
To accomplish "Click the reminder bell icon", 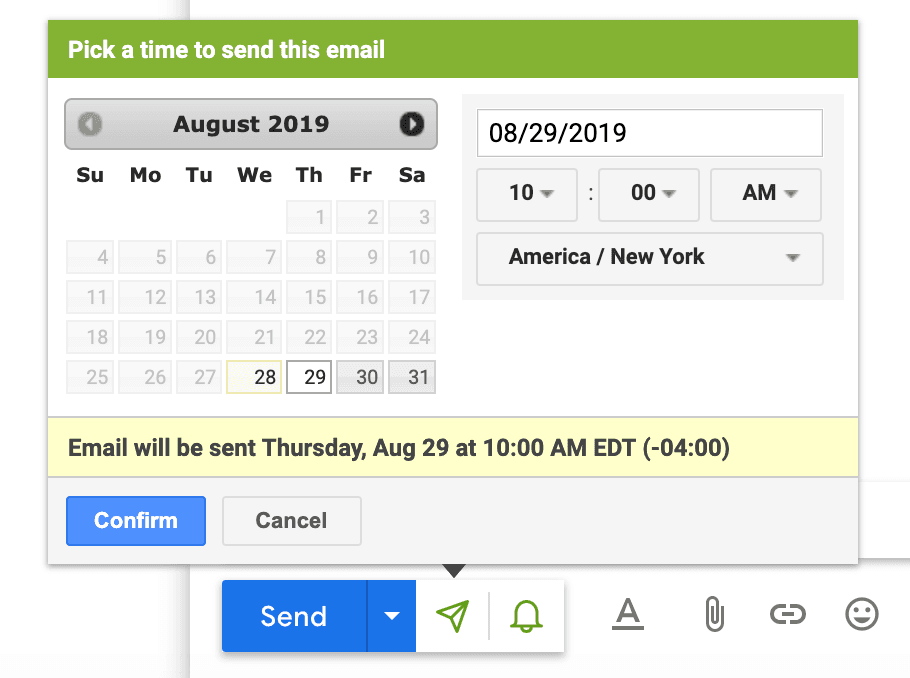I will 527,616.
